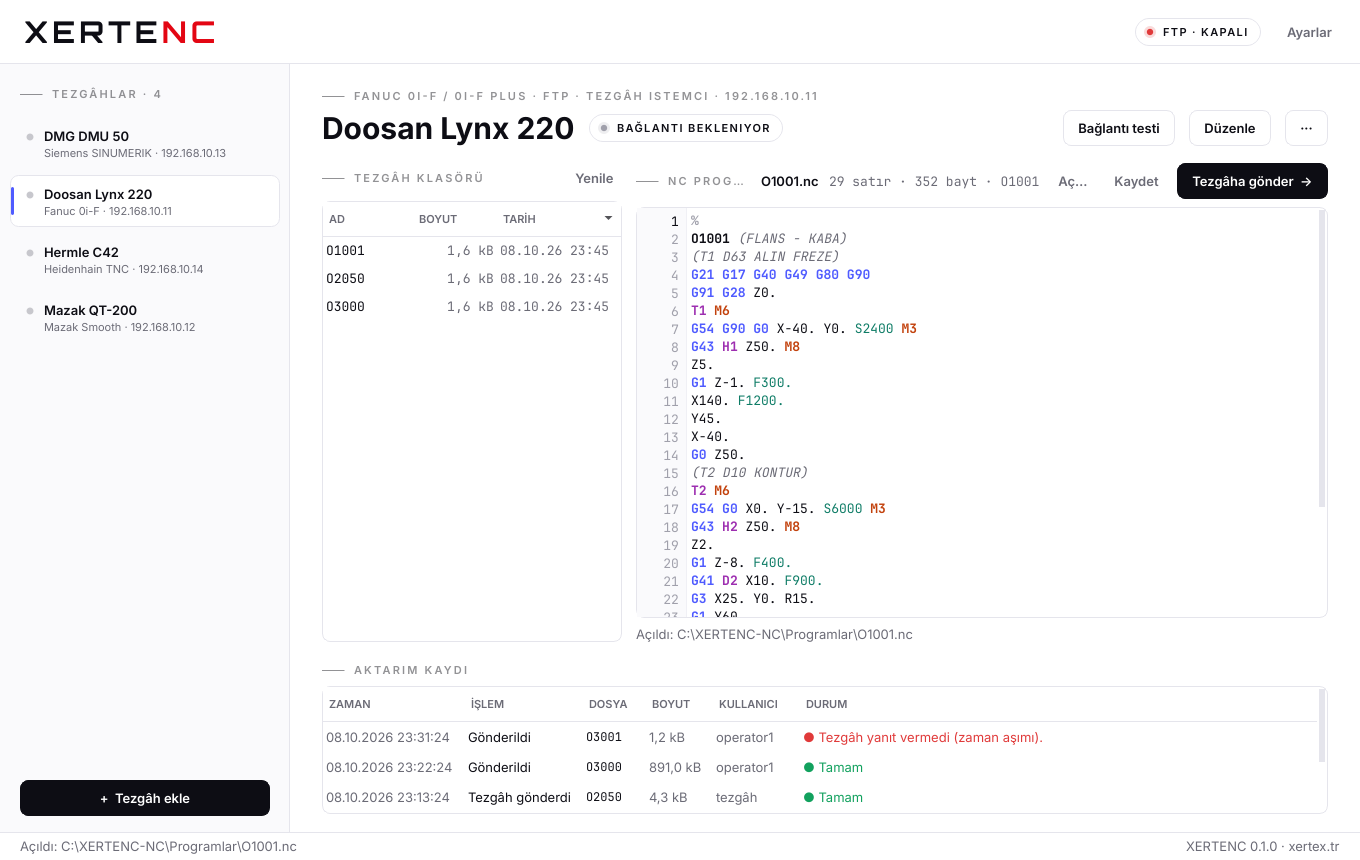
Task: Select Doosan Lynx 220 in sidebar
Action: (x=145, y=201)
